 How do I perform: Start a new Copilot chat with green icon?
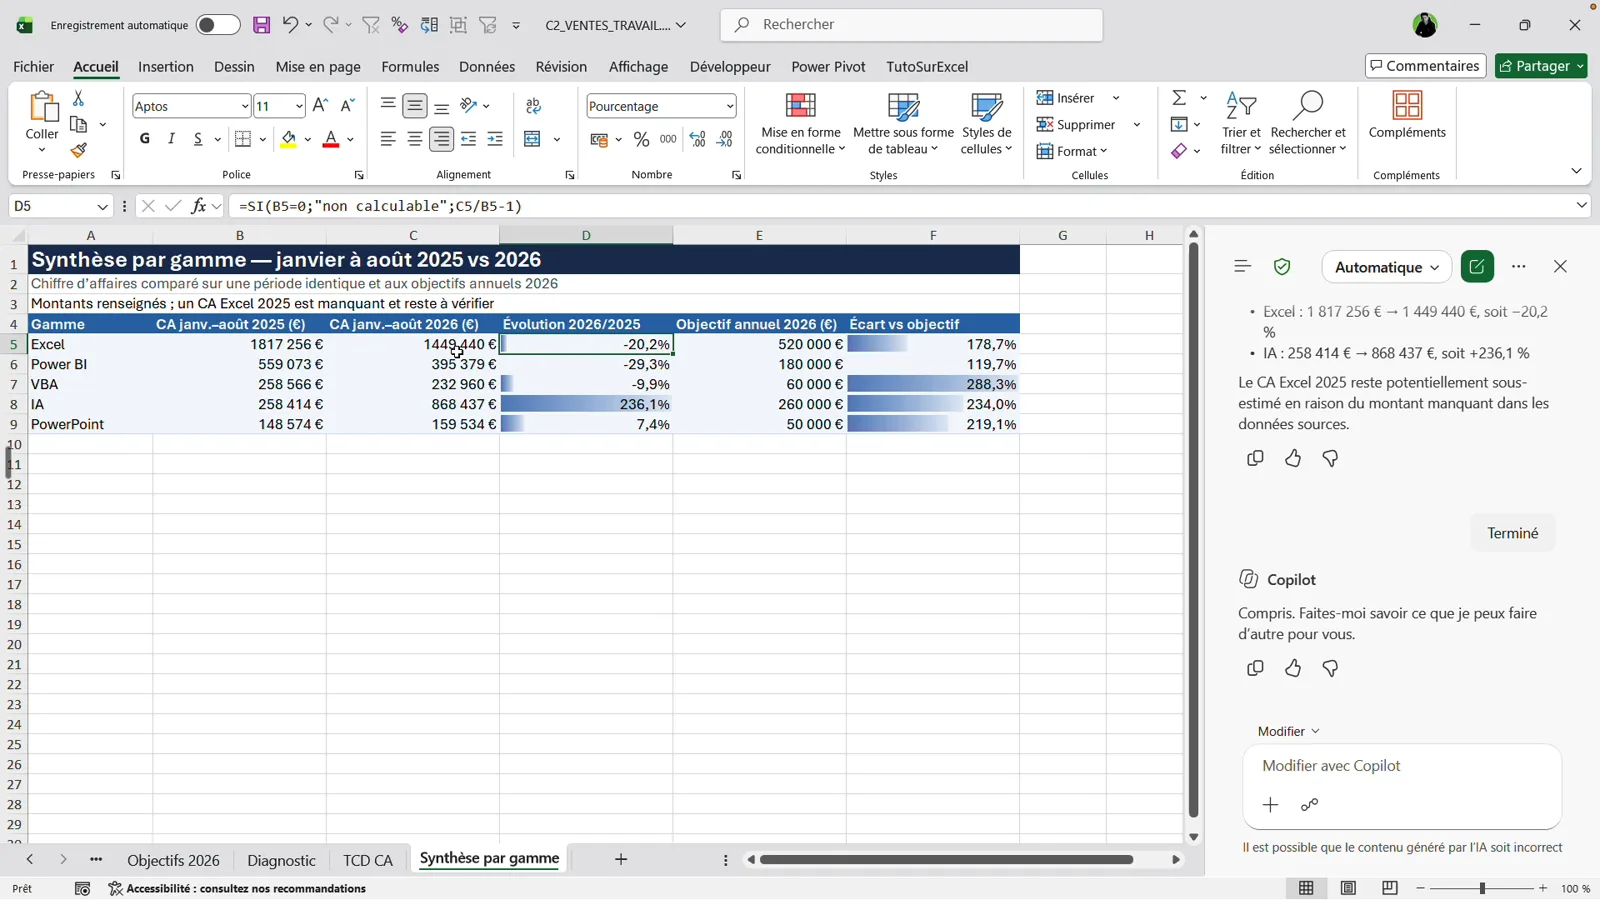coord(1477,267)
